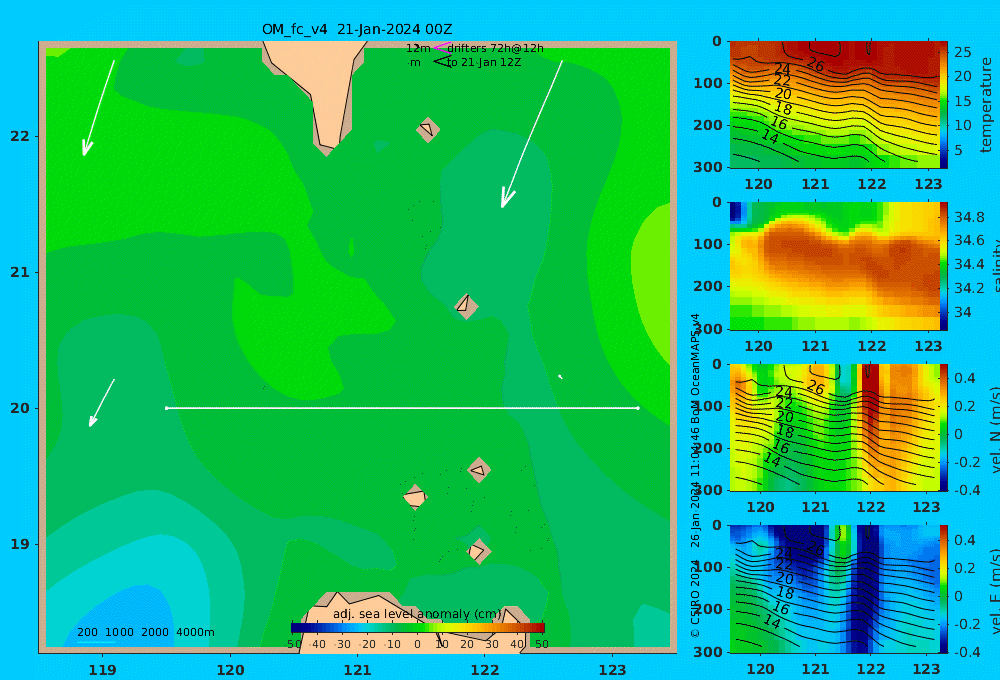Click the salinity color bar
The width and height of the screenshot is (1000, 680).
click(944, 266)
